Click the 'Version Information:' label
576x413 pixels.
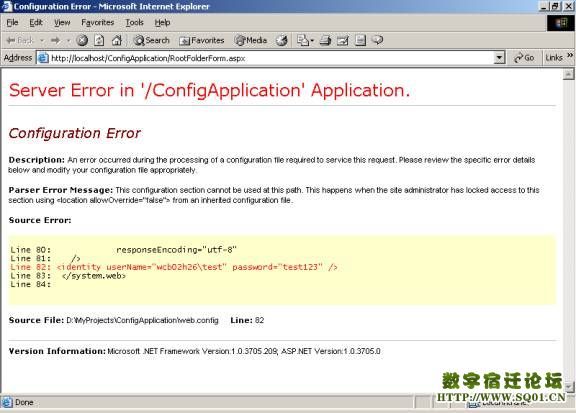point(57,351)
